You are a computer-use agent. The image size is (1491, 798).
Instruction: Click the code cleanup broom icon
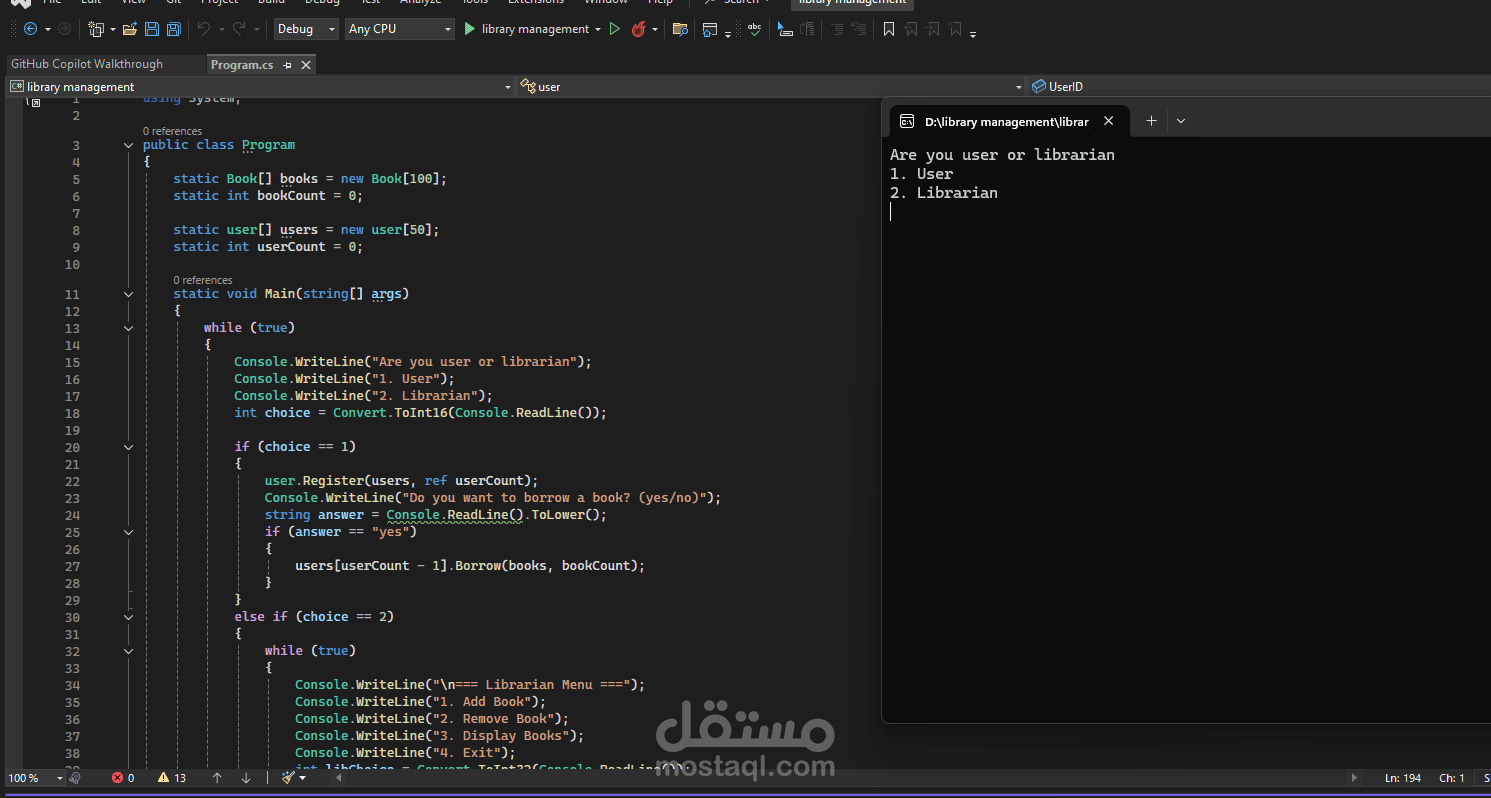288,777
